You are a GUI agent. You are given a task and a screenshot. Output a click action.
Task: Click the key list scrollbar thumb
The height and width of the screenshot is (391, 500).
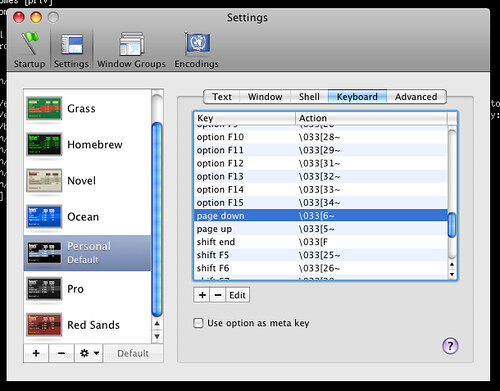click(x=452, y=225)
